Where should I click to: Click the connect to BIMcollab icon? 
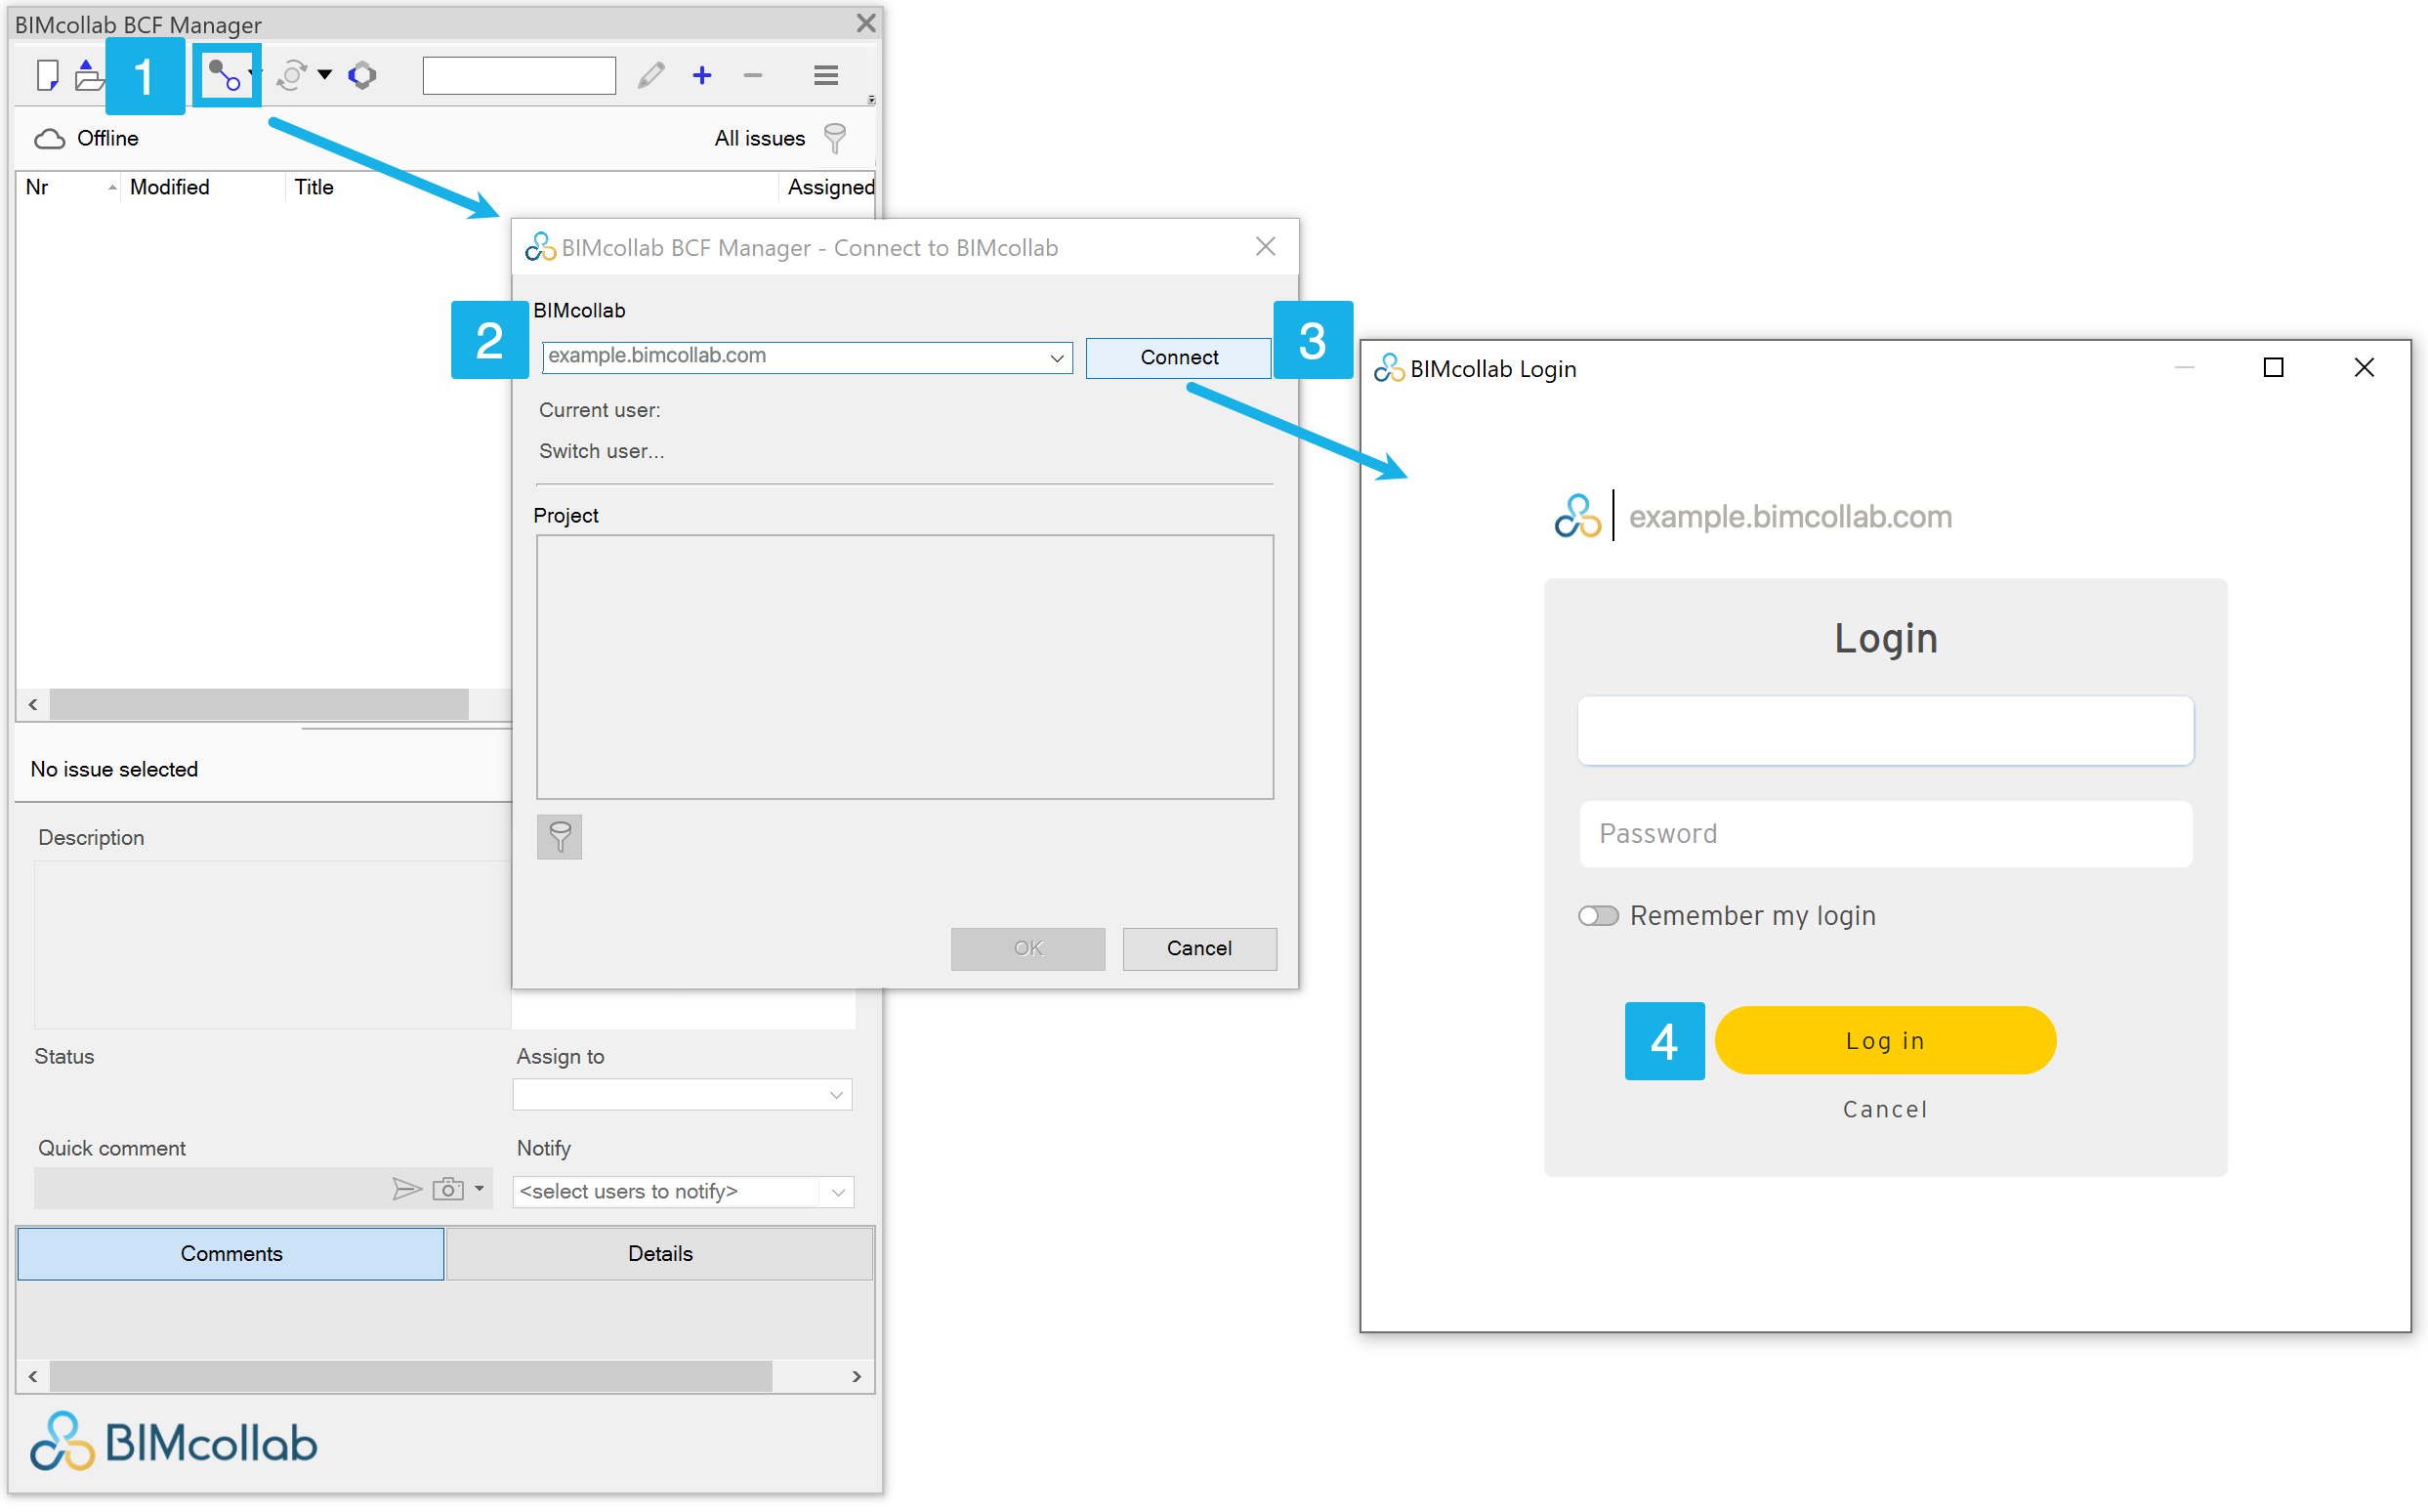click(225, 75)
